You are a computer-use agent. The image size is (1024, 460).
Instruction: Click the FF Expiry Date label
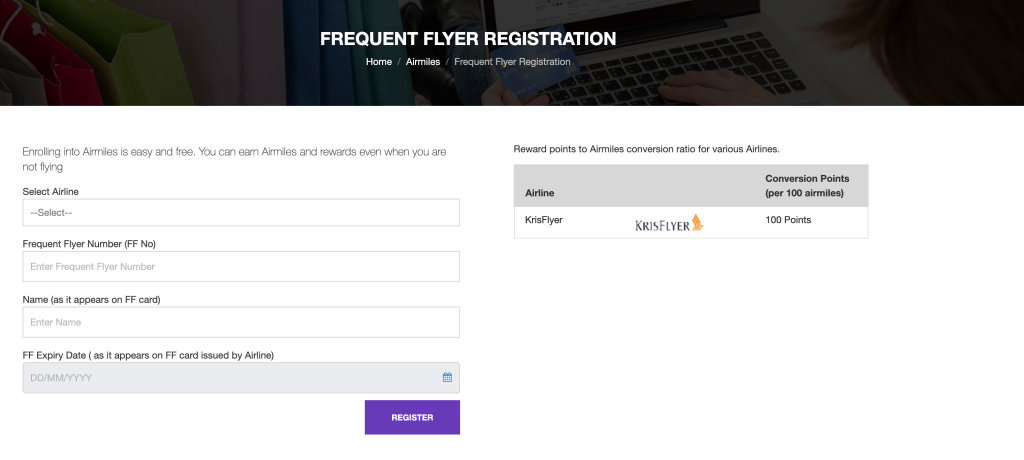click(x=148, y=355)
